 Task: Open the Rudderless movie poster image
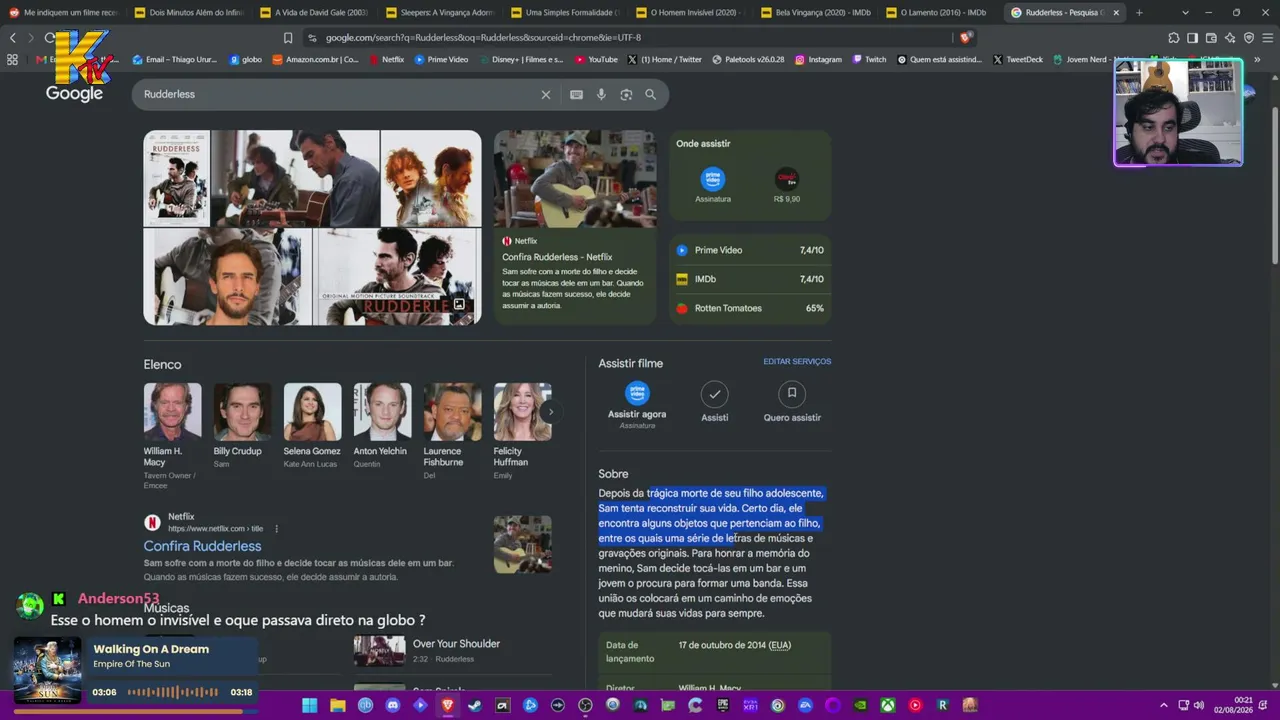click(176, 179)
